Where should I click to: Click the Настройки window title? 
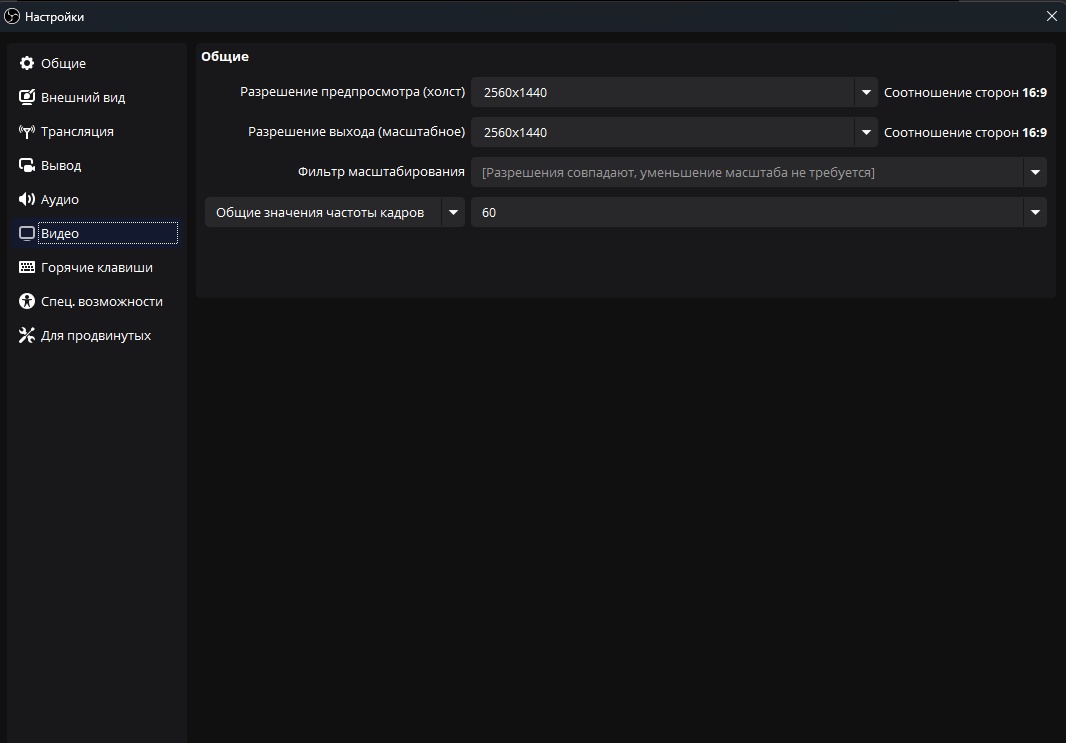(54, 17)
